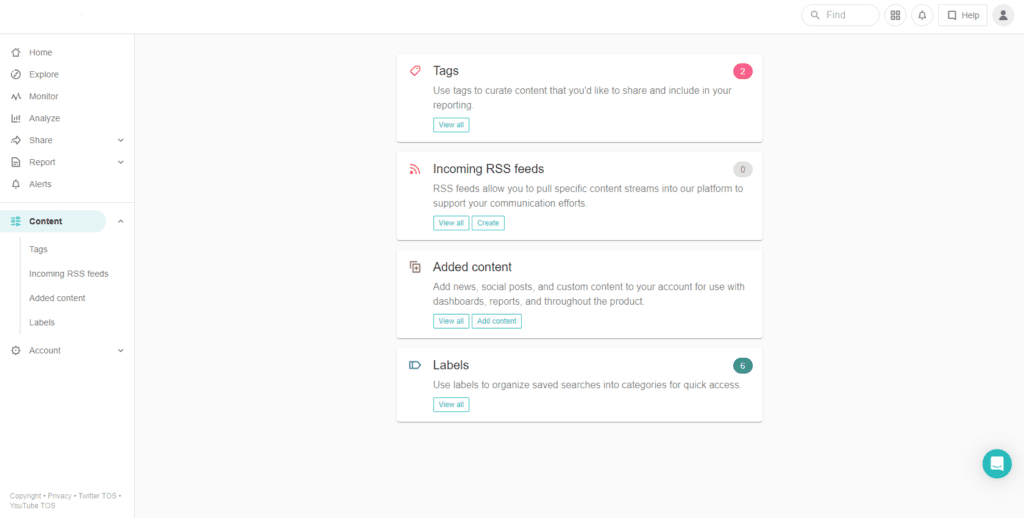Viewport: 1024px width, 518px height.
Task: Click the Monitor pulse-line icon
Action: tap(16, 97)
